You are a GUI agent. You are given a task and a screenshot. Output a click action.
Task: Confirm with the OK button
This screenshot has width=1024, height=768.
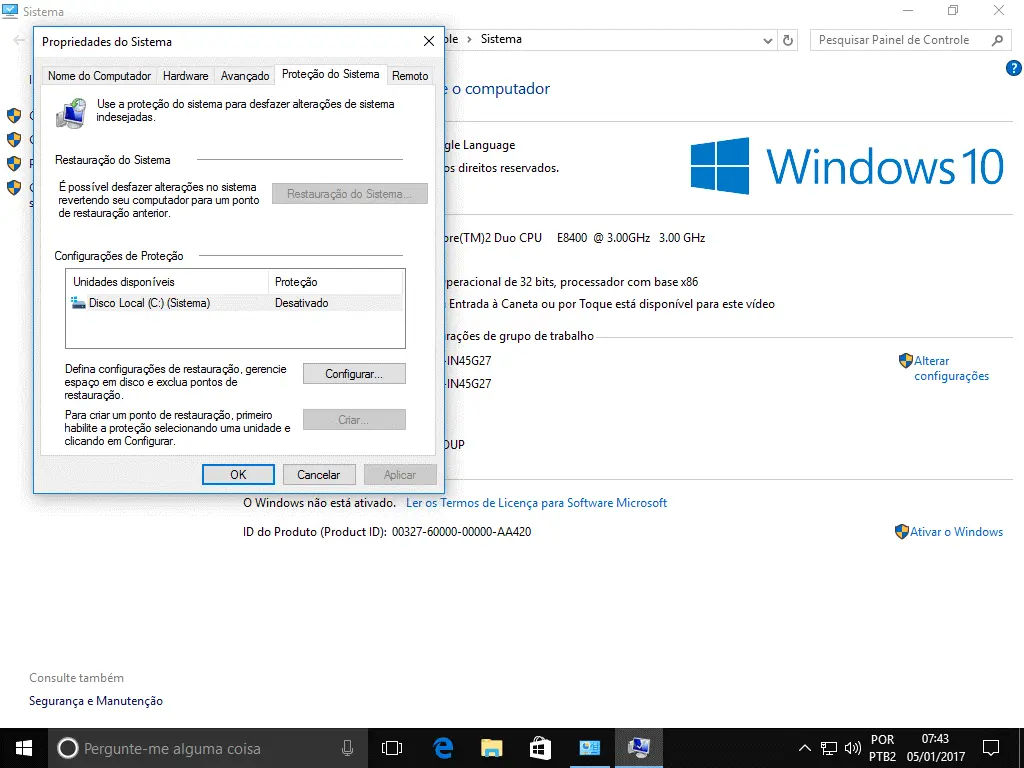(x=238, y=475)
